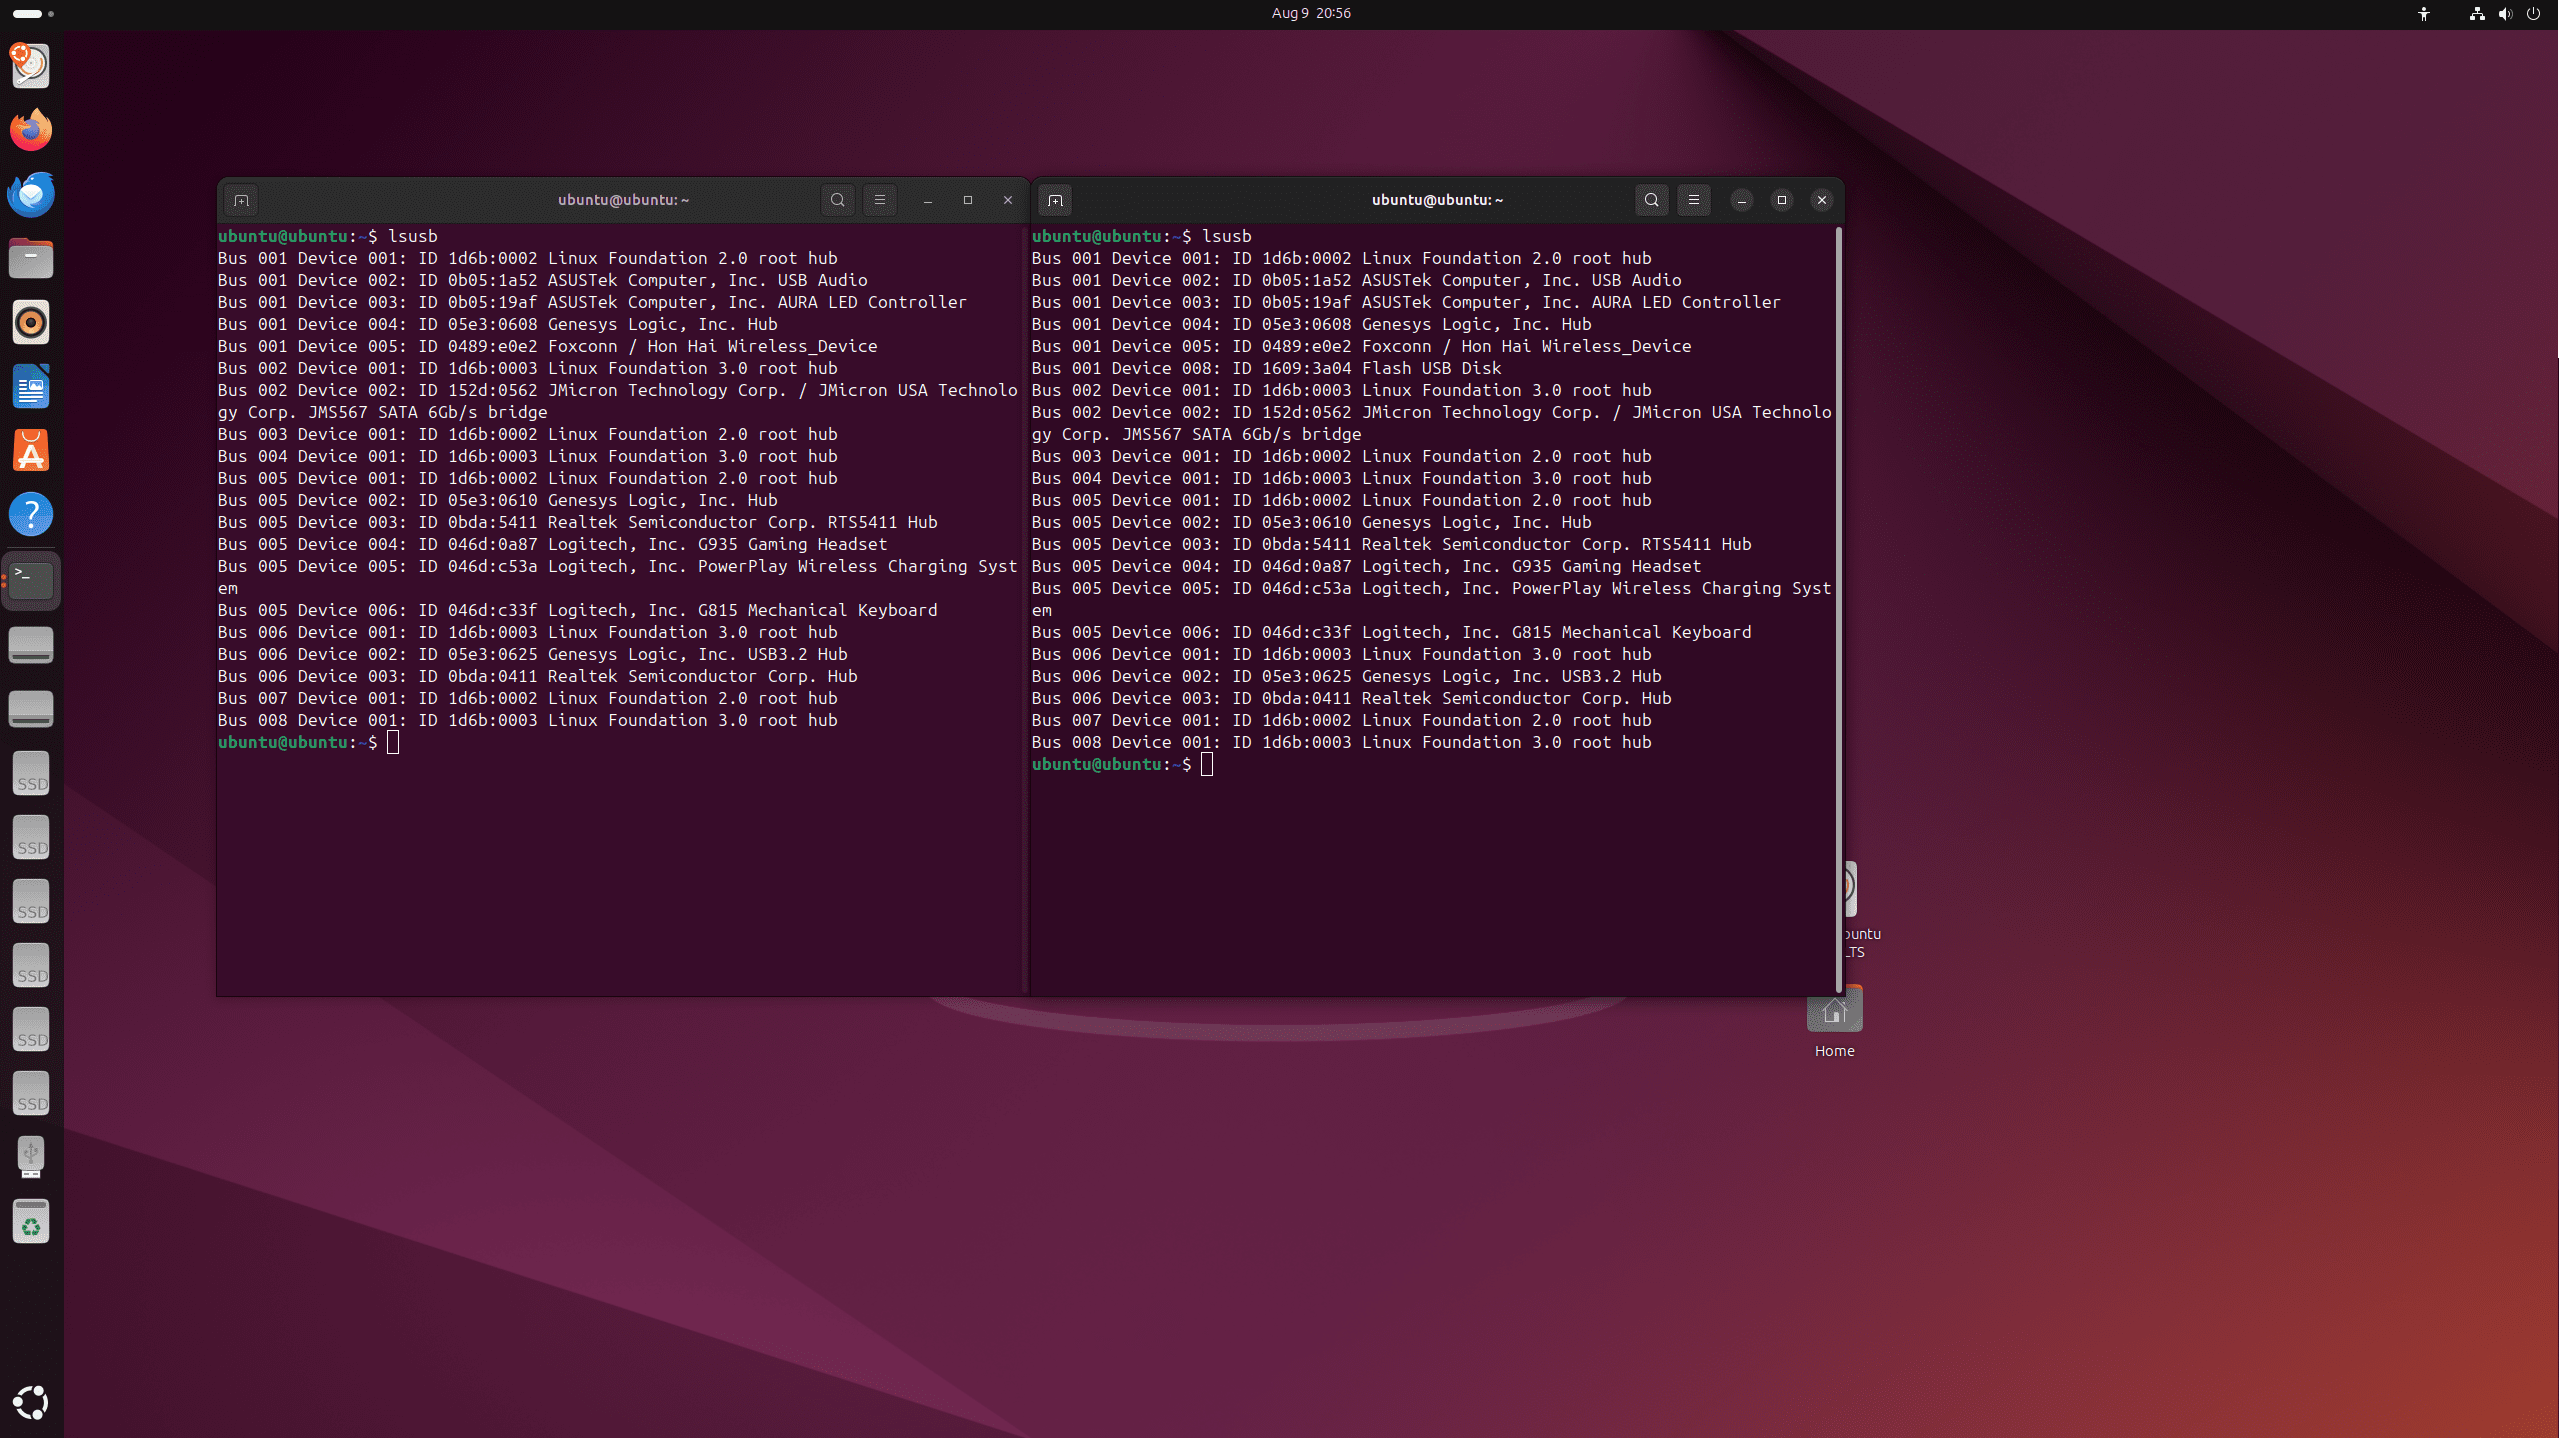Open hamburger menu in right terminal

pos(1693,200)
